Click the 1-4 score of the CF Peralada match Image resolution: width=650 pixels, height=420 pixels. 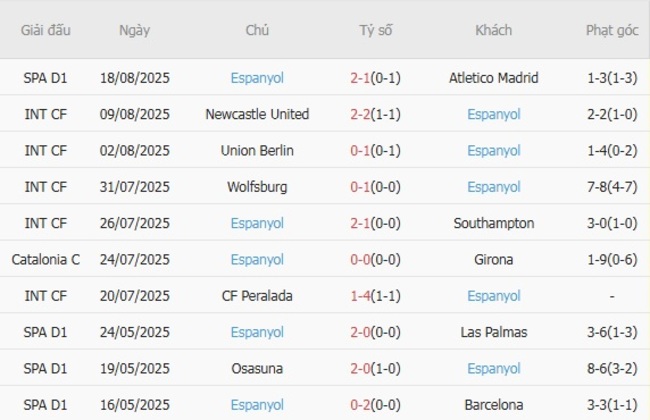(x=363, y=296)
